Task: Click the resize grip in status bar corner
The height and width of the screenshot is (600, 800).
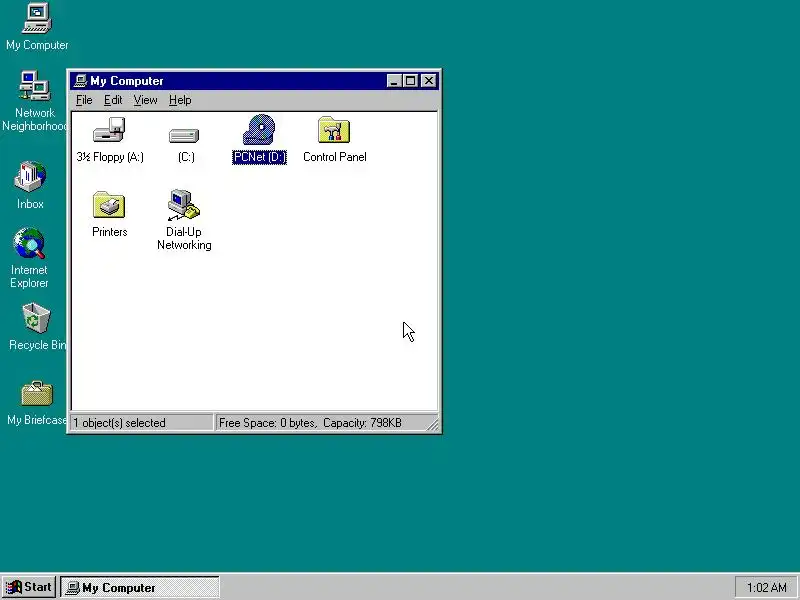Action: coord(433,424)
